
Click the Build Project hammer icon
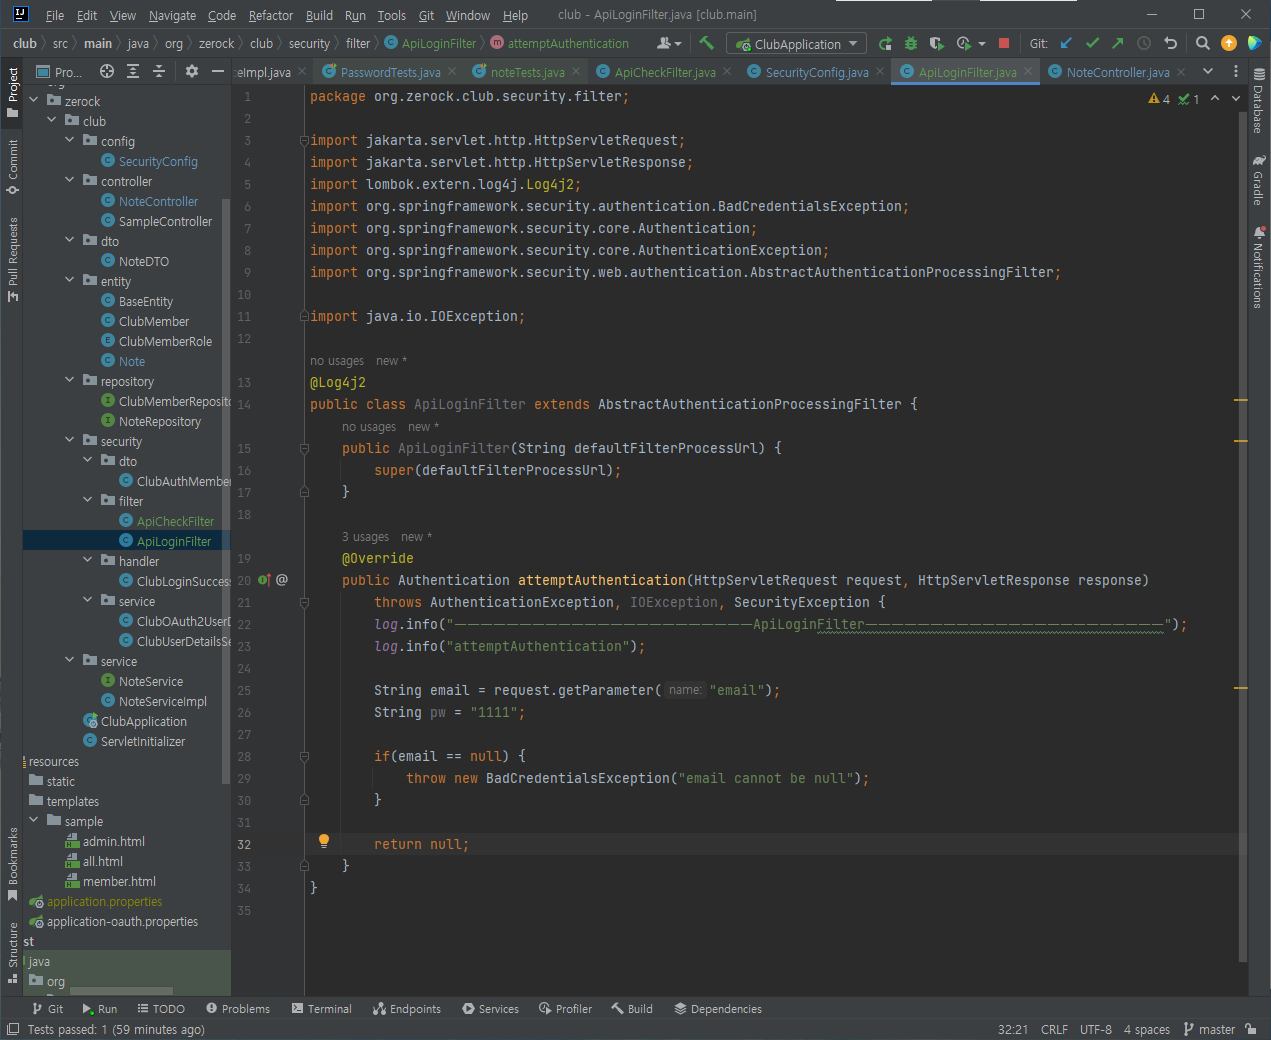point(707,43)
